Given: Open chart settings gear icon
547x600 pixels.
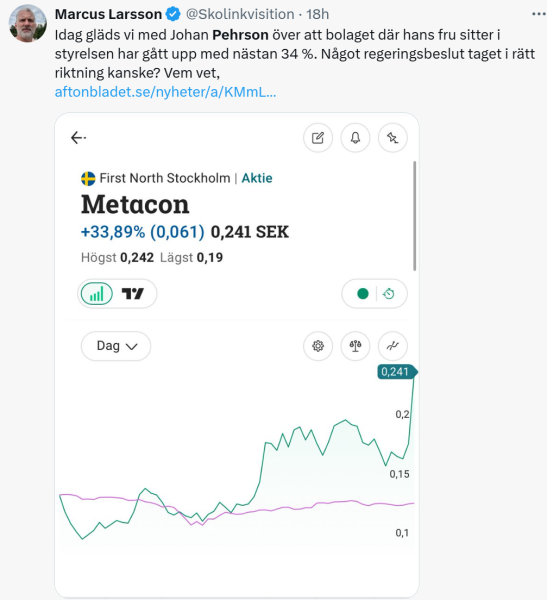Looking at the screenshot, I should point(318,346).
